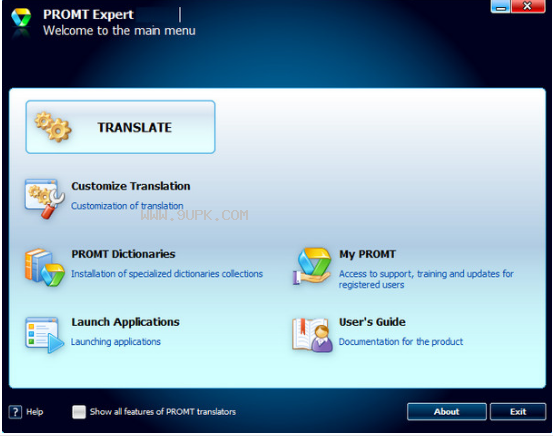Open Access to support, training and updates link
The width and height of the screenshot is (553, 436).
point(426,279)
